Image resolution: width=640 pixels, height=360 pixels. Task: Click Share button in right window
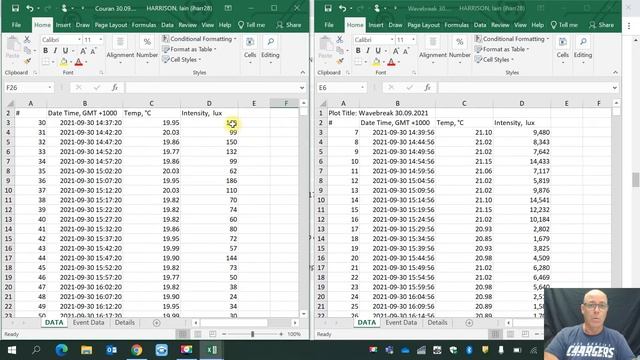click(x=602, y=25)
